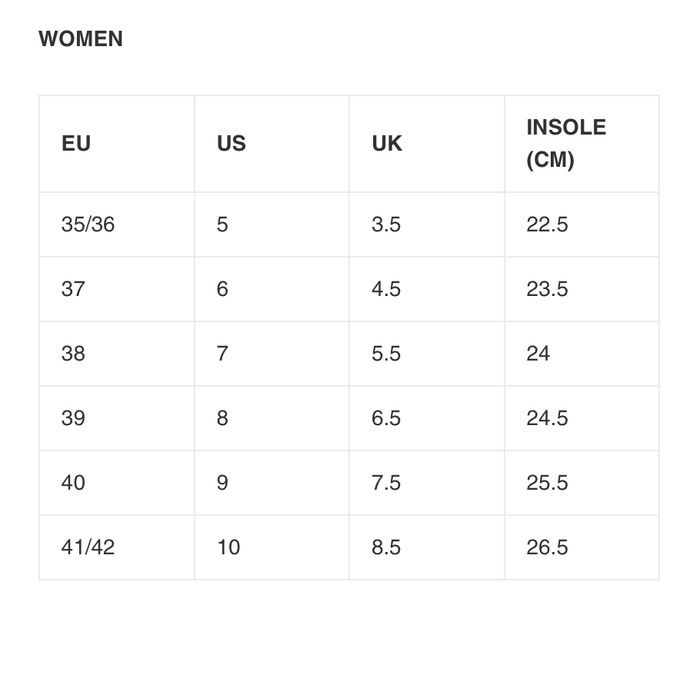
Task: Select the EU 38 size cell
Action: pos(73,353)
